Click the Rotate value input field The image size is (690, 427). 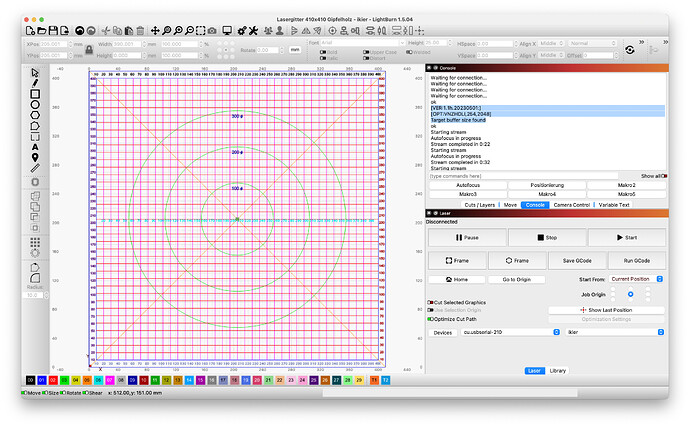click(x=268, y=50)
